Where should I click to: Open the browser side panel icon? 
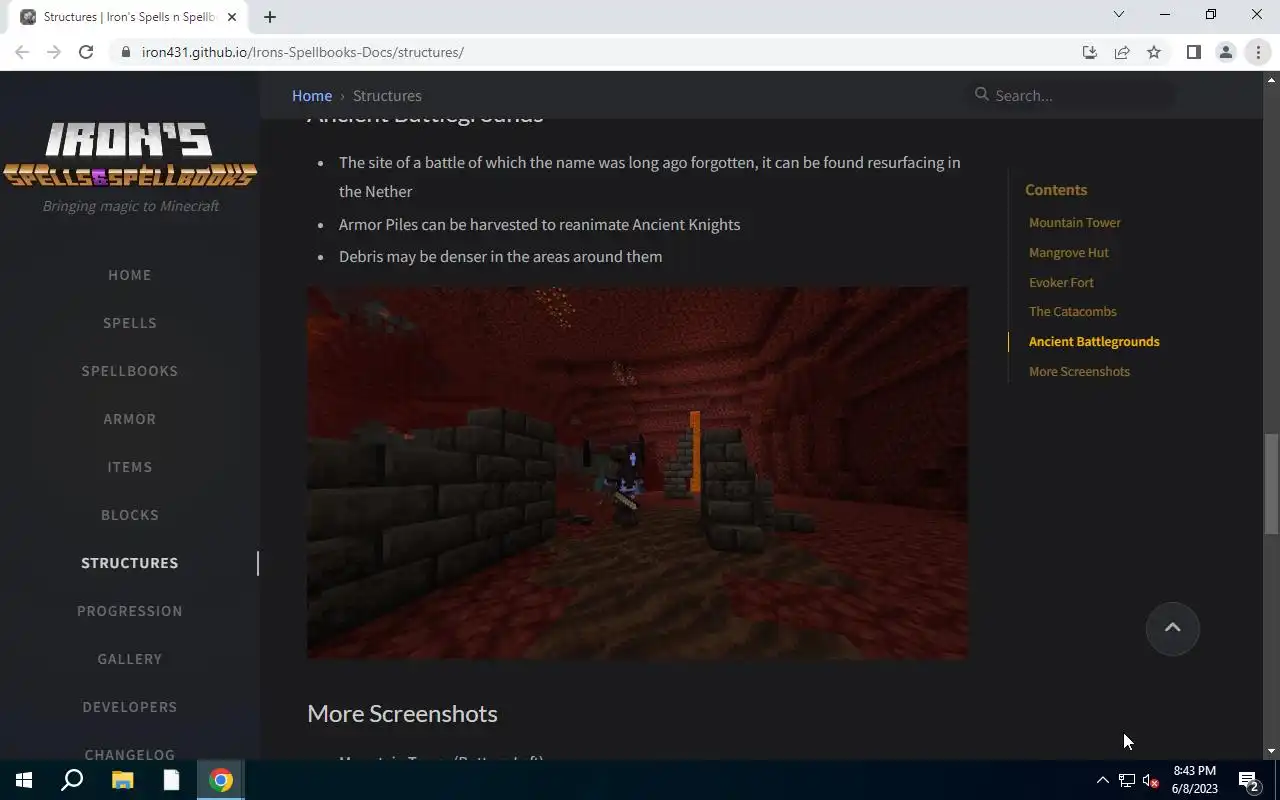[1193, 52]
